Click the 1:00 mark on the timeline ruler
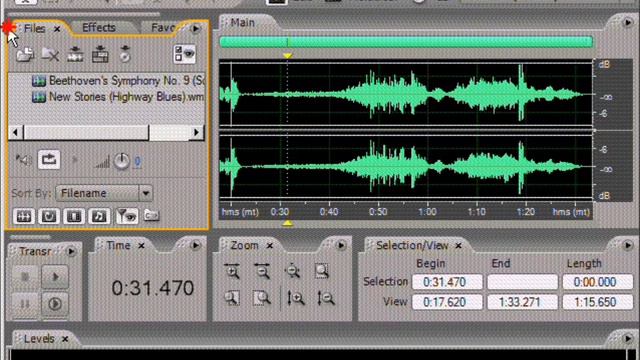 [427, 212]
